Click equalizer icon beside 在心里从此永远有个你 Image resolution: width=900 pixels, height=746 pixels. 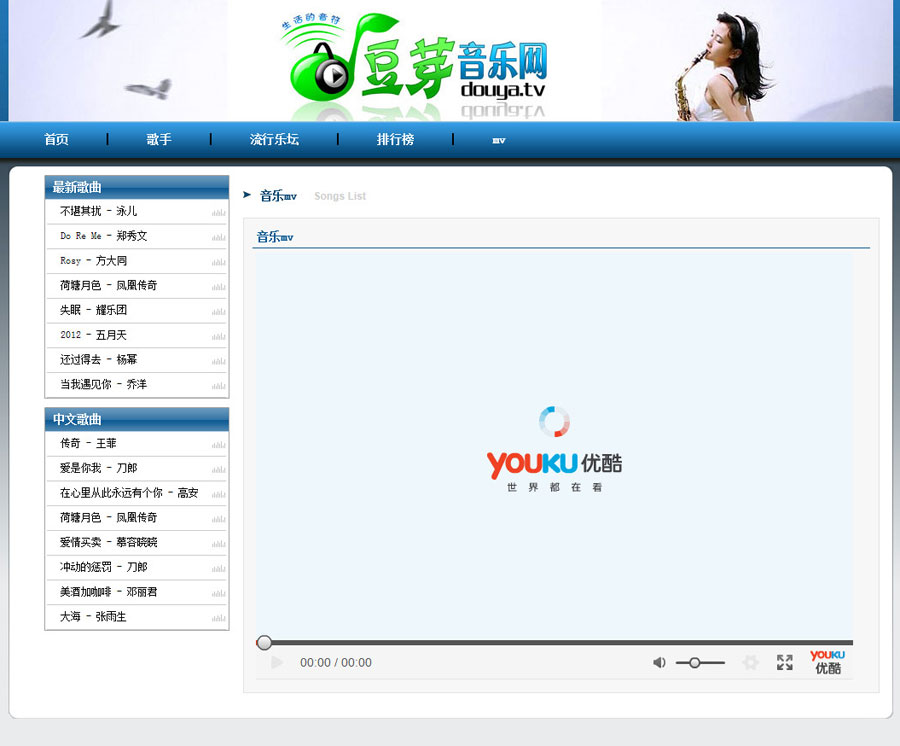tap(219, 494)
